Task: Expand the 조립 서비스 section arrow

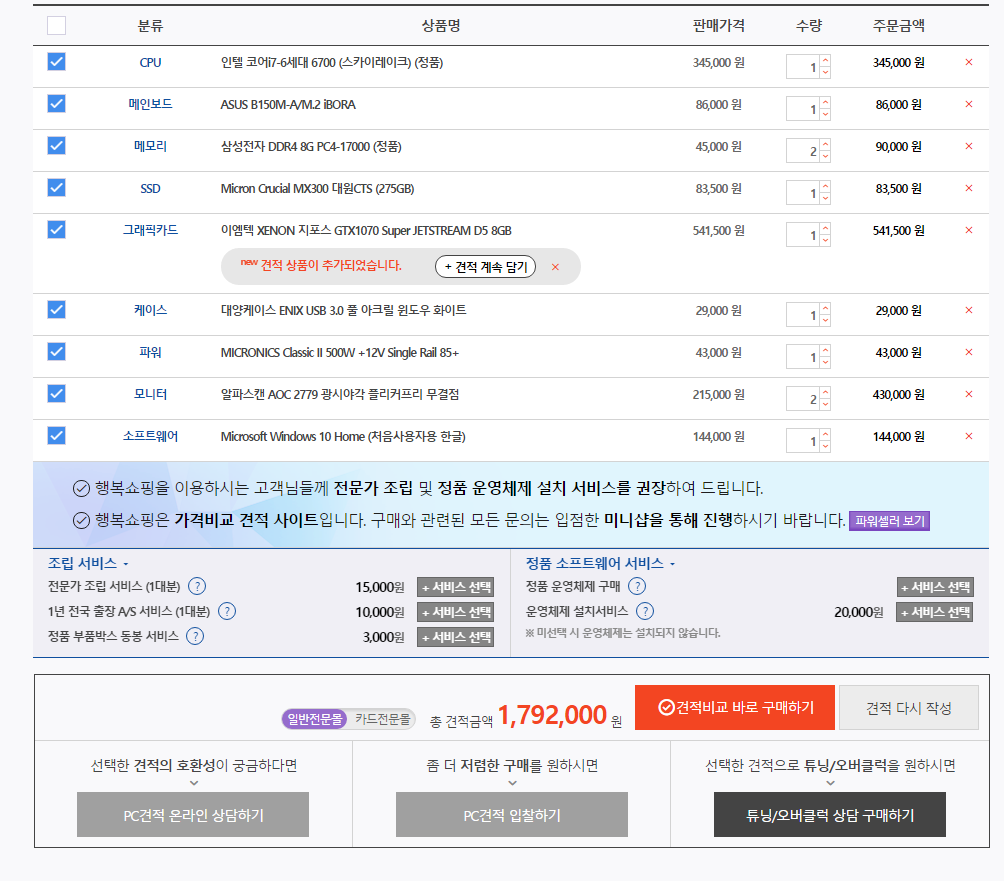Action: (x=125, y=564)
